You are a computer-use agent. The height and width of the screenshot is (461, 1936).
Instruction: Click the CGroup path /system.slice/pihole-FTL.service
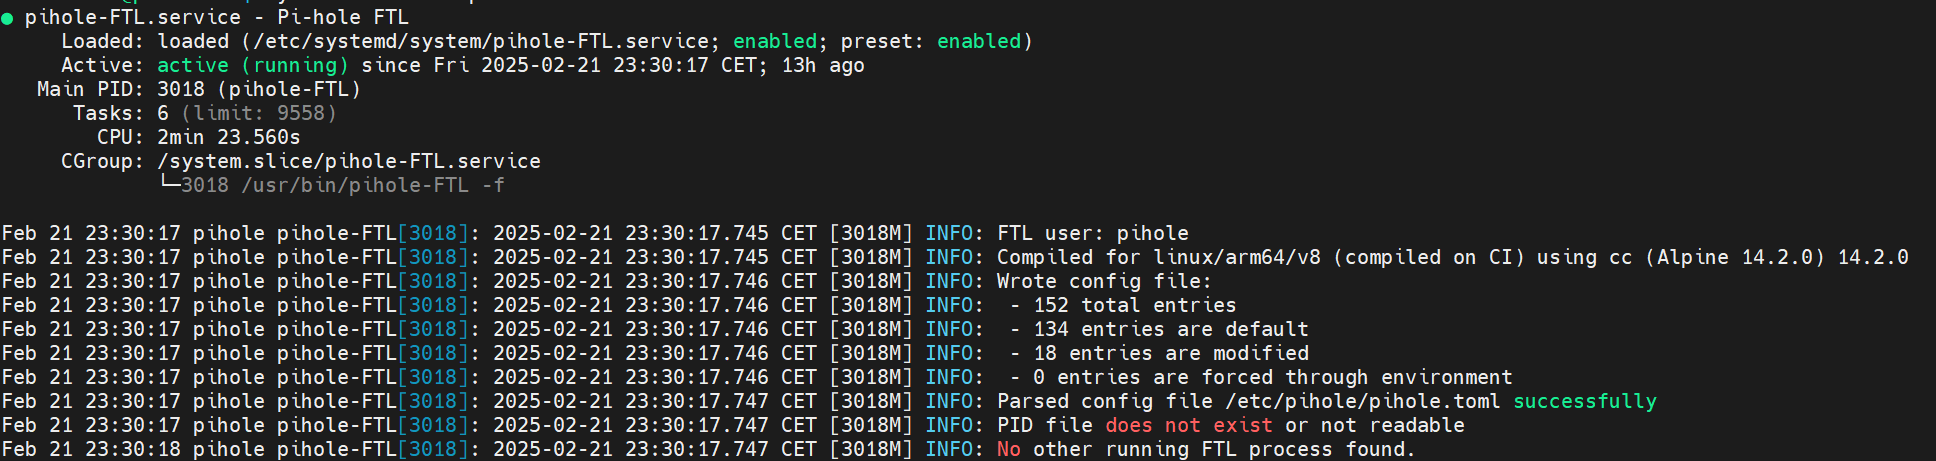349,161
